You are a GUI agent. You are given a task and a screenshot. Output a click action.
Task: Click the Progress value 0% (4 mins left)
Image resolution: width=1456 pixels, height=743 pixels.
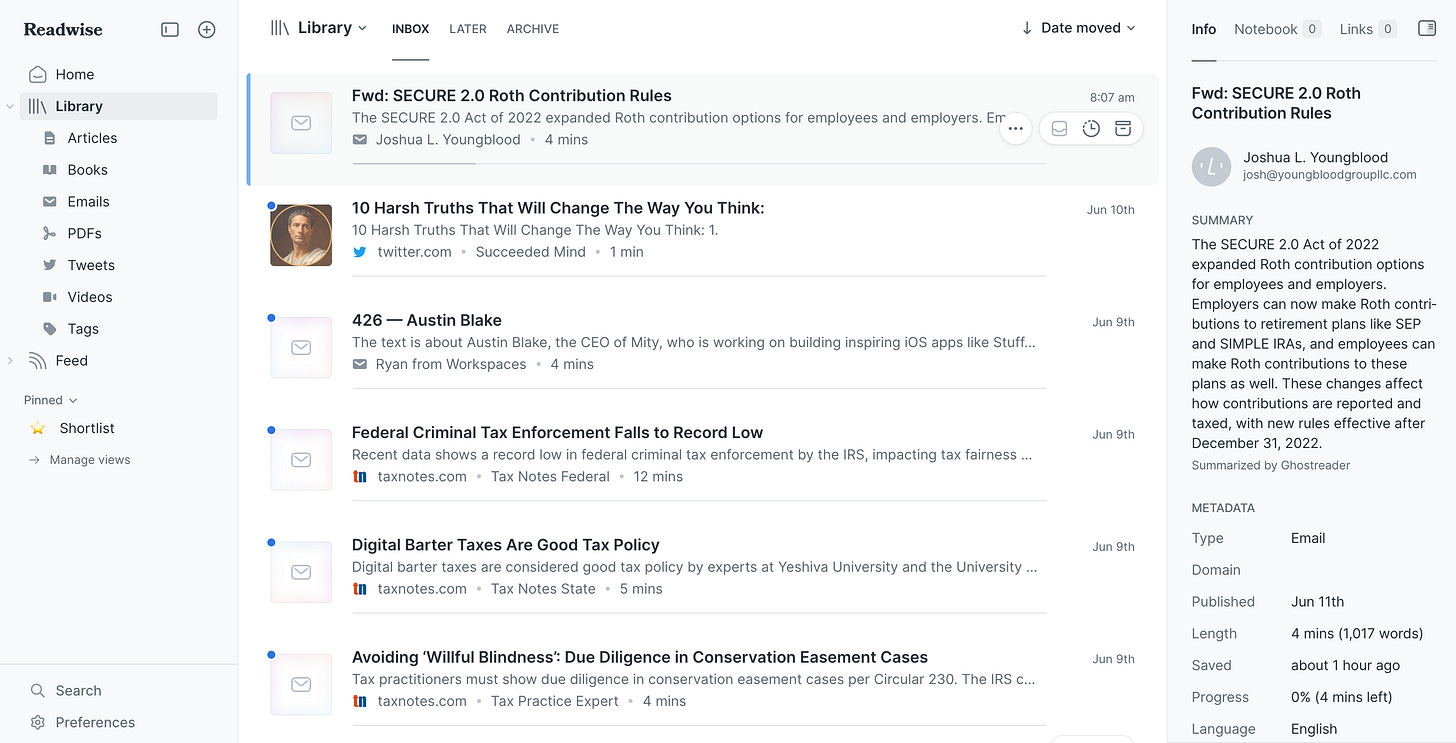(x=1342, y=697)
